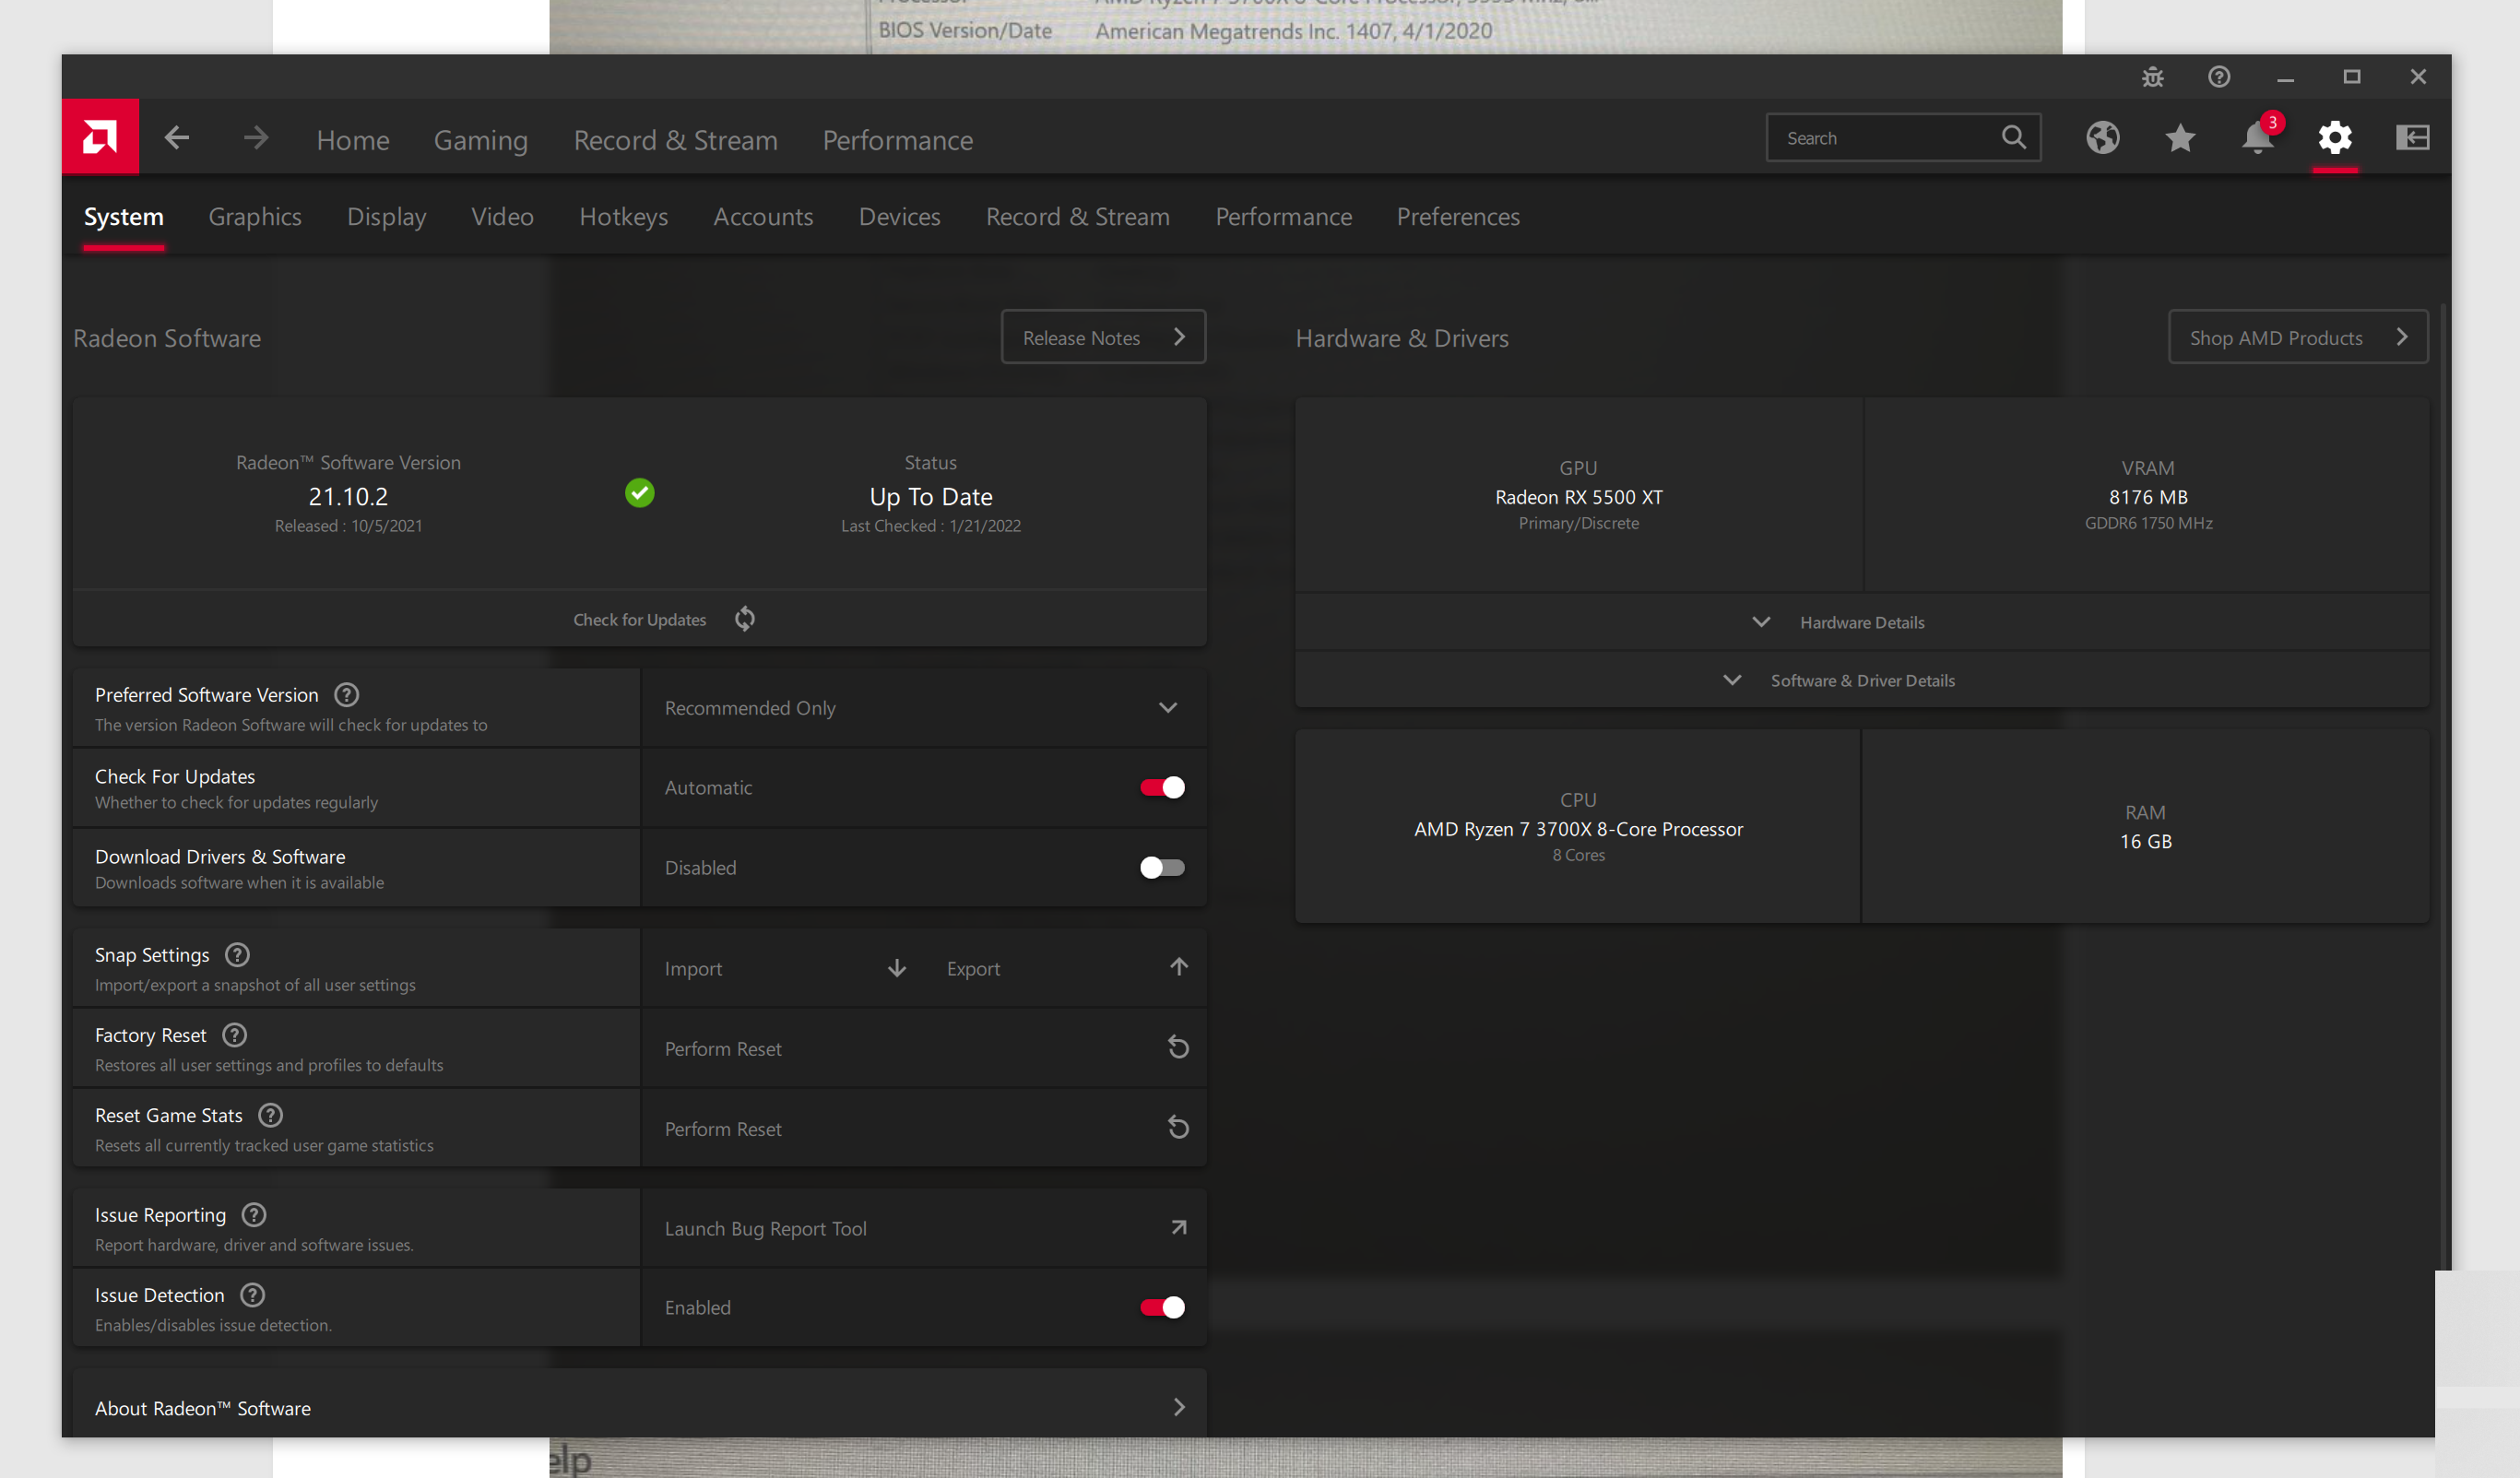This screenshot has height=1478, width=2520.
Task: Switch to the Display tab
Action: tap(386, 216)
